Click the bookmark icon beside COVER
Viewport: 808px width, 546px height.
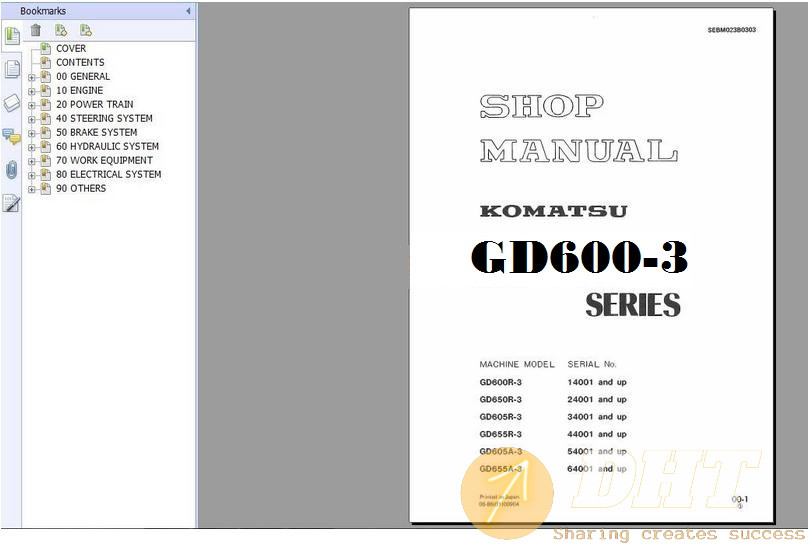coord(45,48)
